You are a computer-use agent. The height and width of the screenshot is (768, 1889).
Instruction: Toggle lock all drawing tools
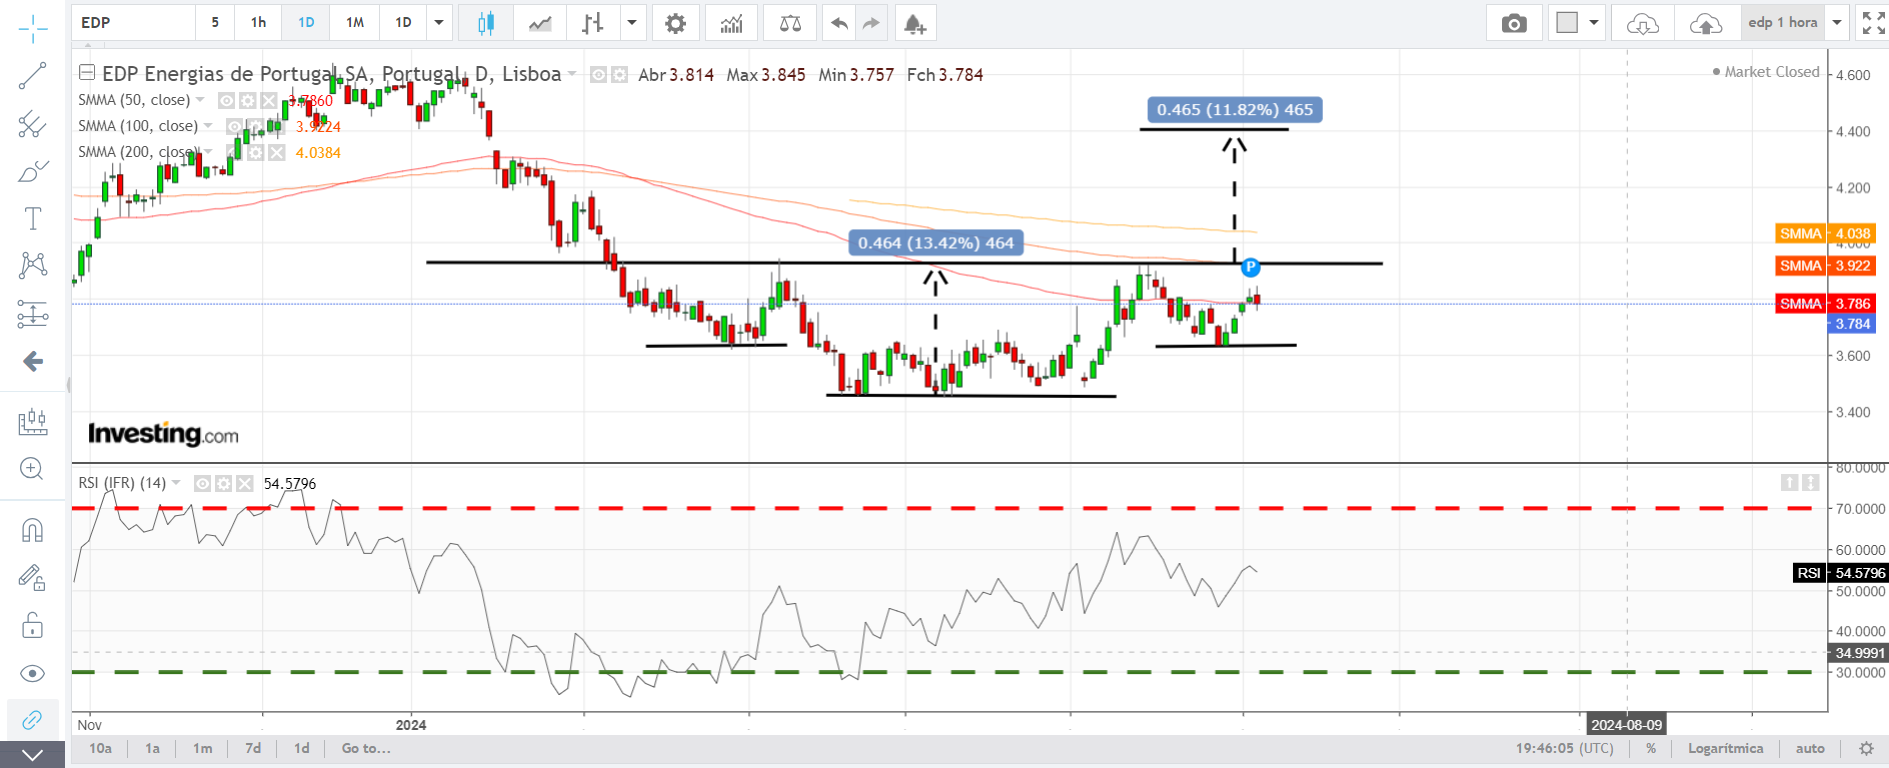[32, 626]
